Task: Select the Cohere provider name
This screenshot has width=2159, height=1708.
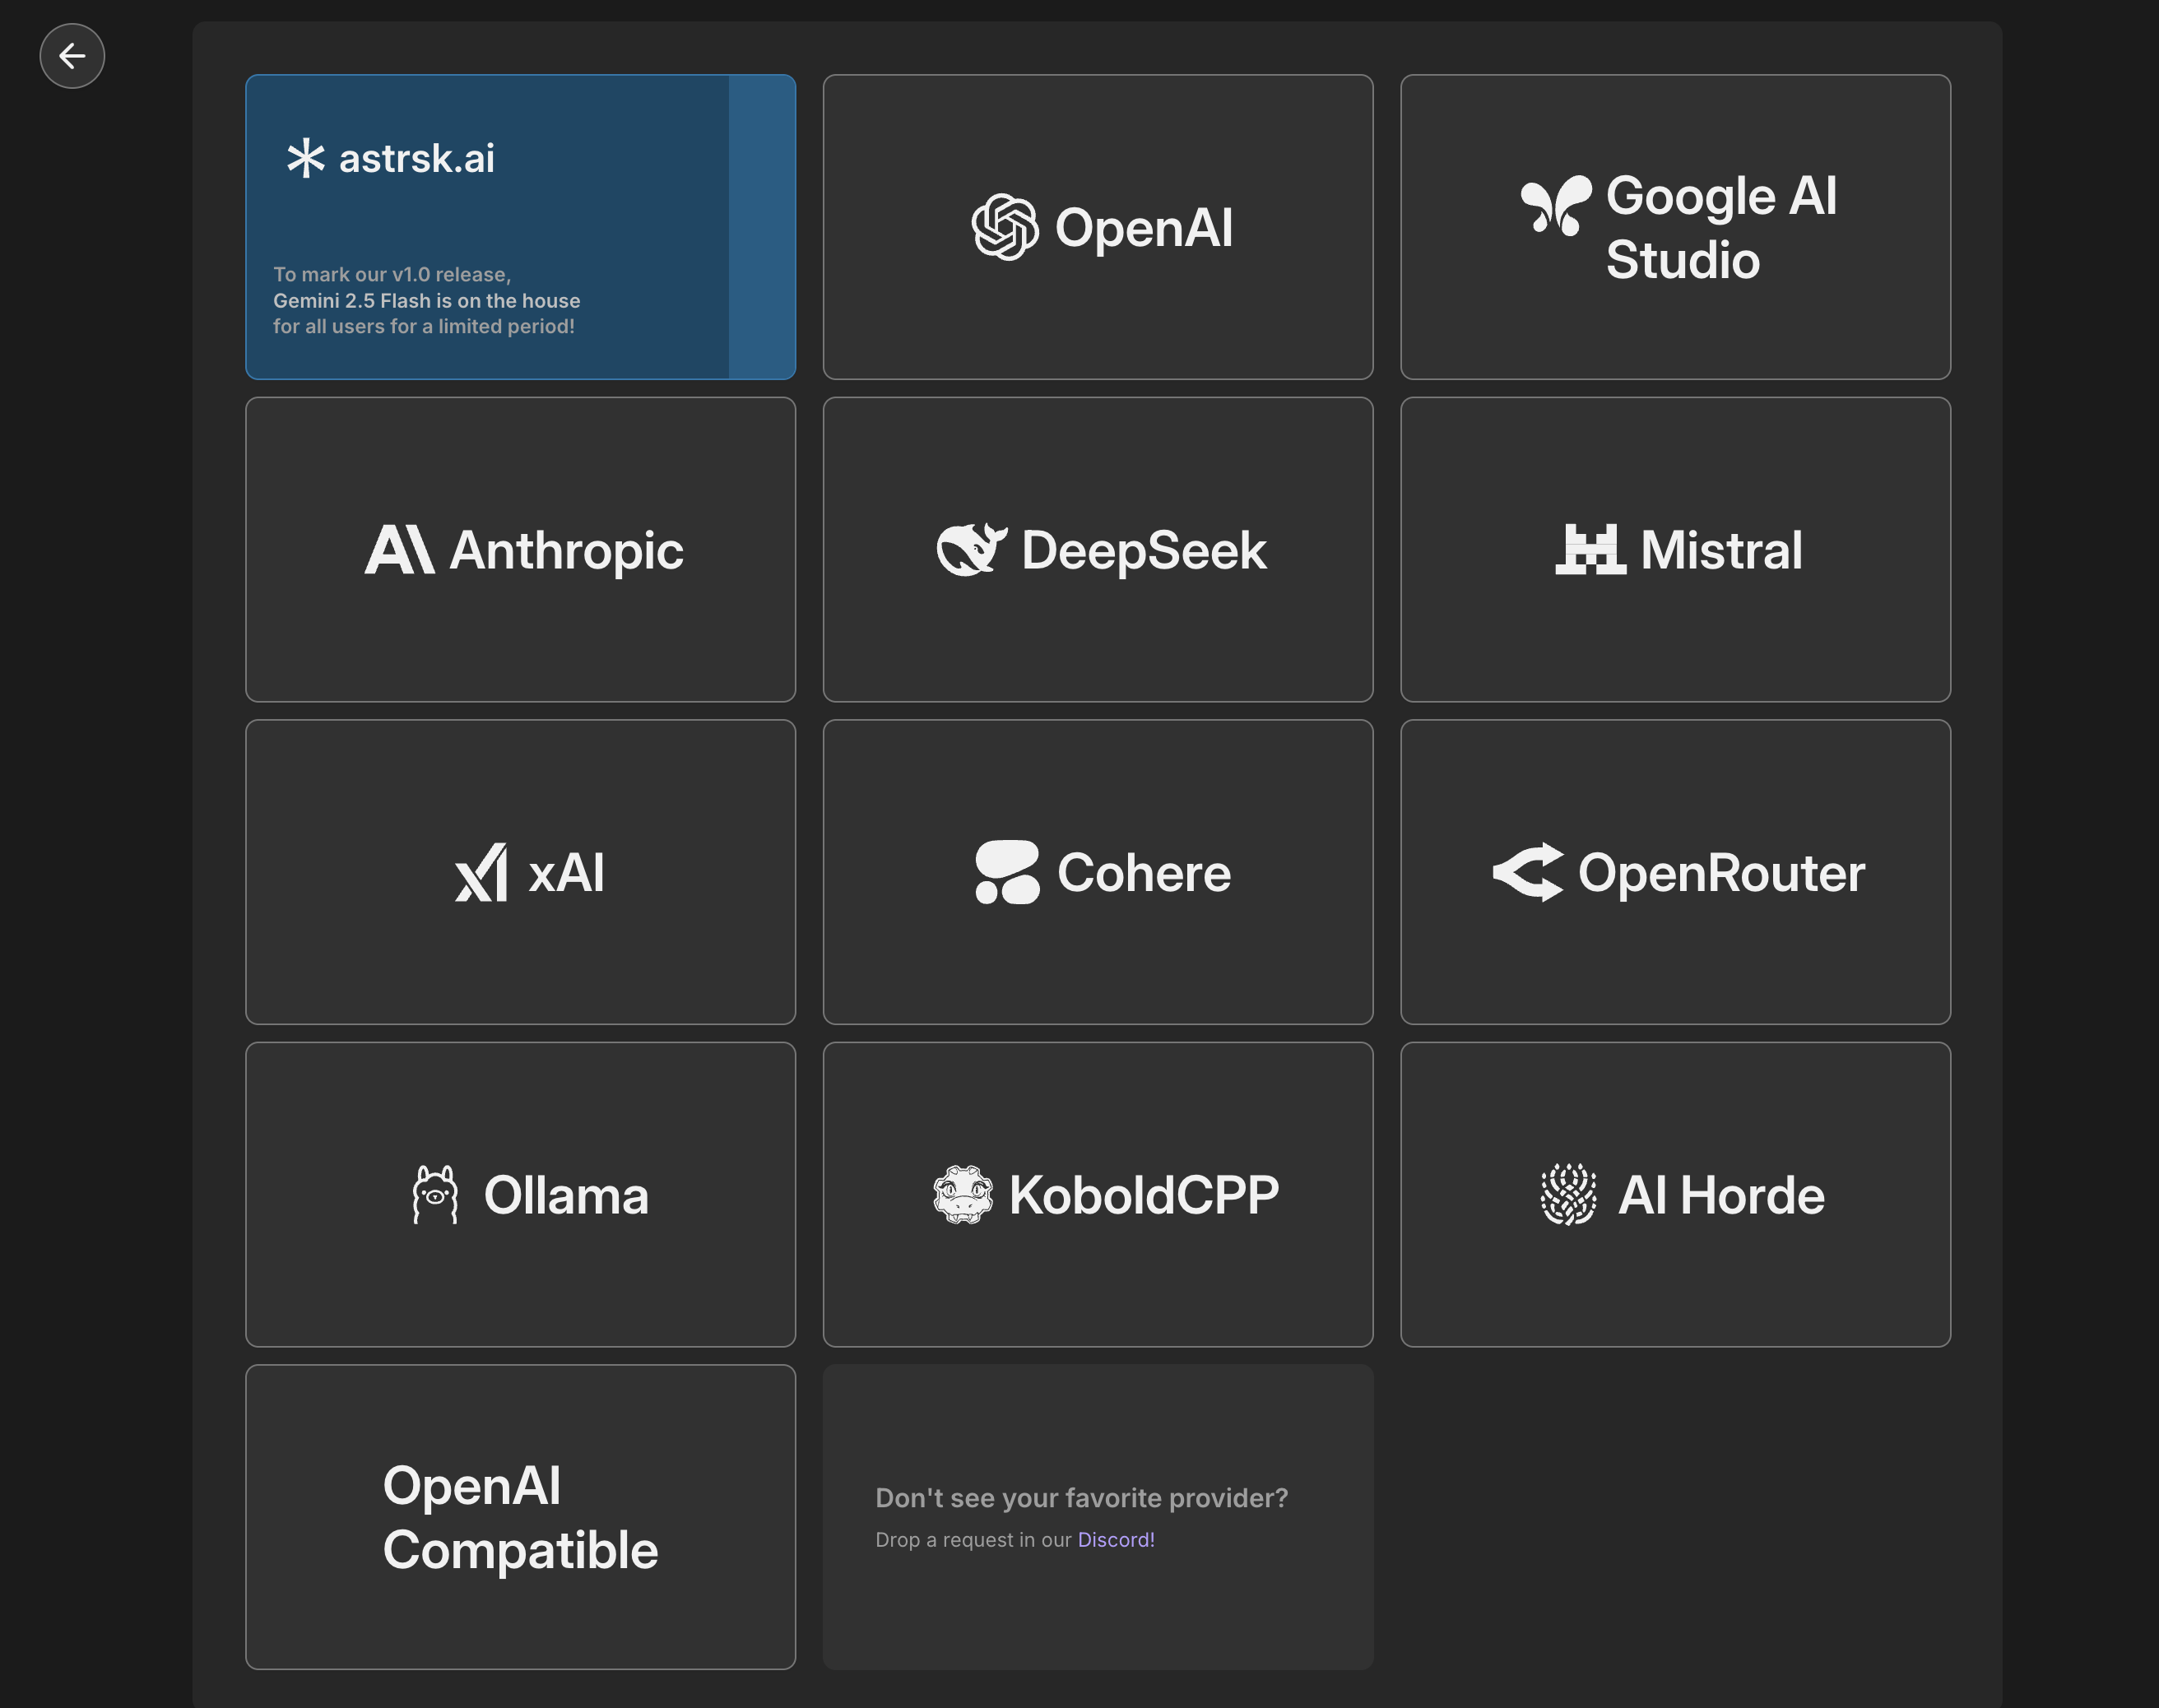Action: click(x=1144, y=873)
